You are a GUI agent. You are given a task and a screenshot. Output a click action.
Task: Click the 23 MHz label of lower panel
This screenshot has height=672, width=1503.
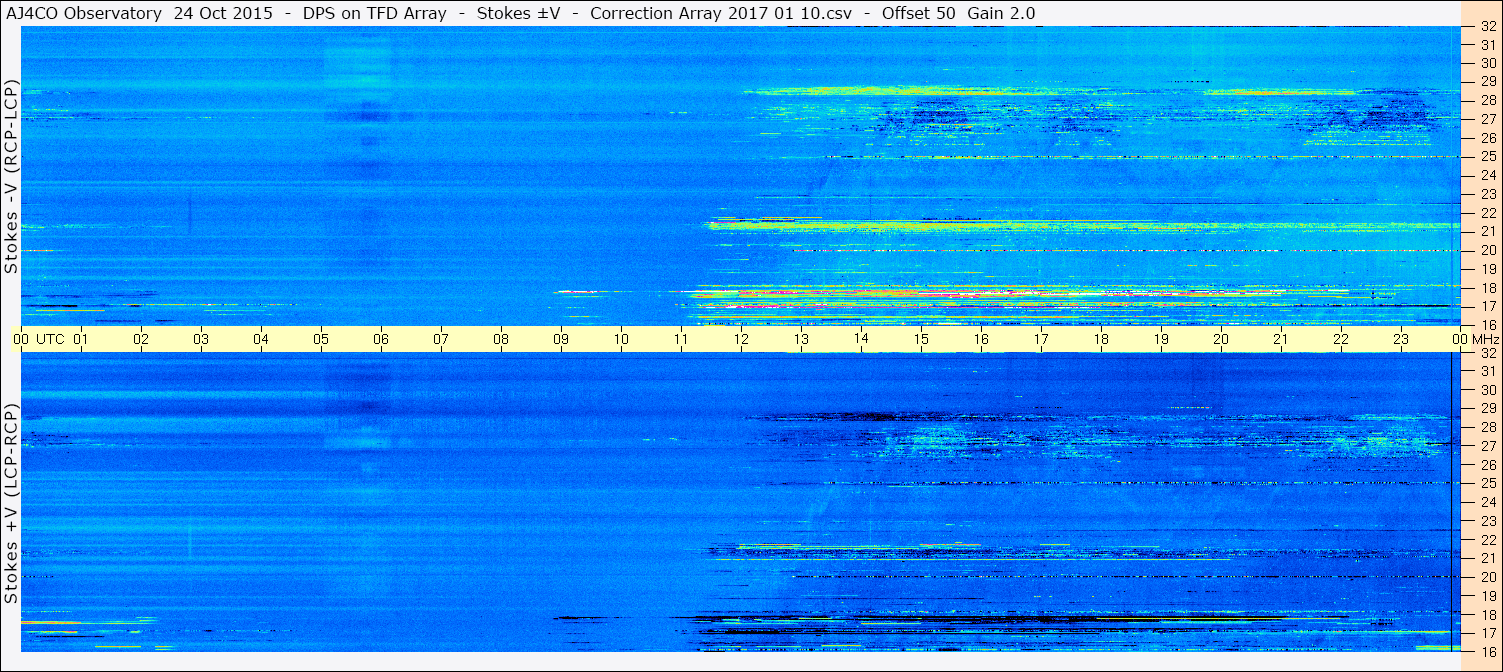[x=1487, y=521]
